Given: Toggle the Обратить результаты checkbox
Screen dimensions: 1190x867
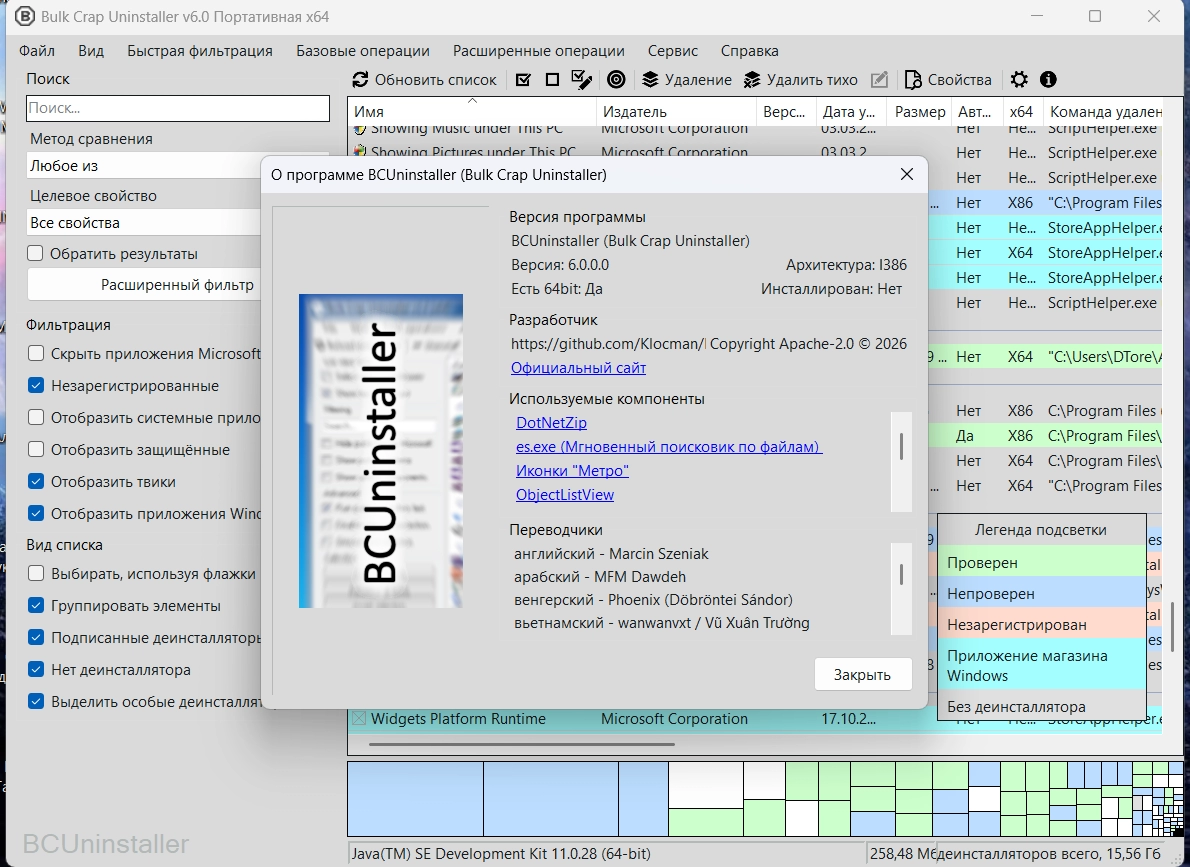Looking at the screenshot, I should 36,254.
